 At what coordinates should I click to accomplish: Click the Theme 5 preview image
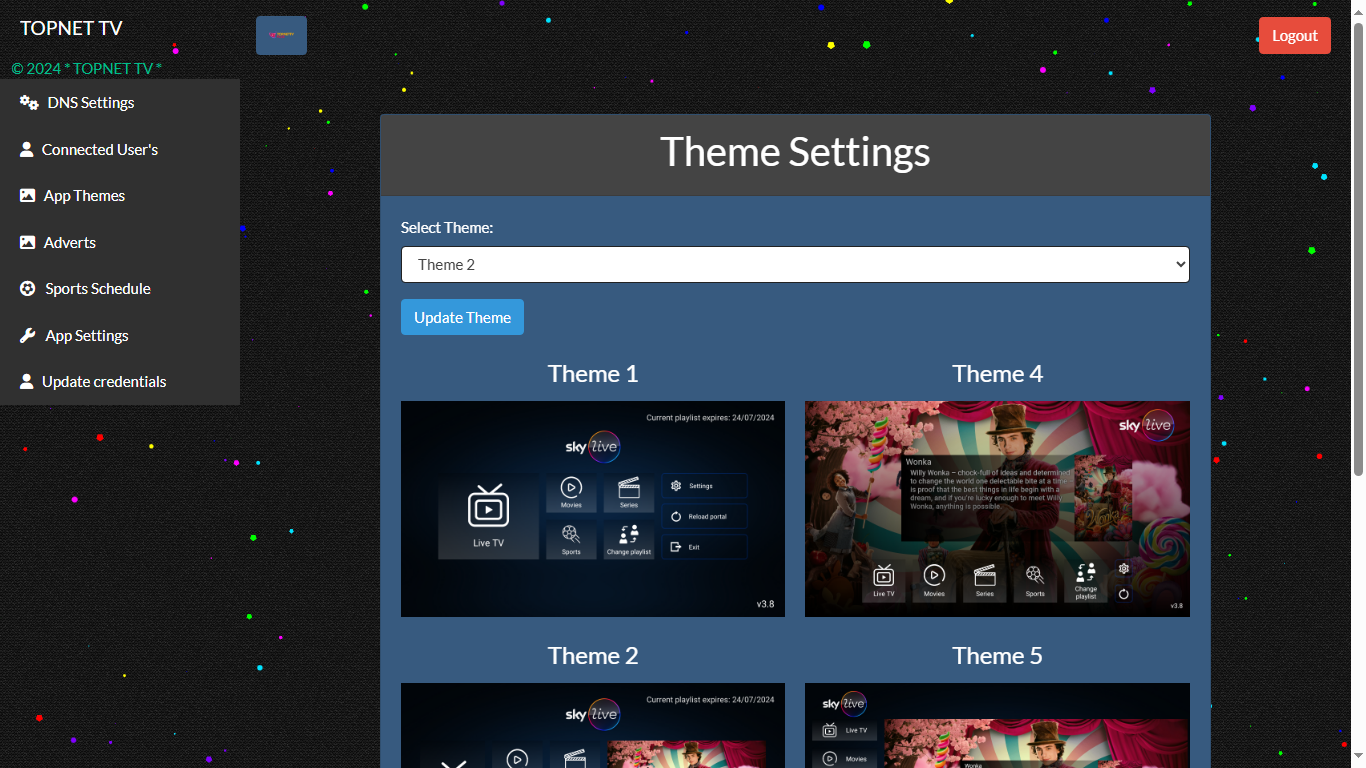997,725
